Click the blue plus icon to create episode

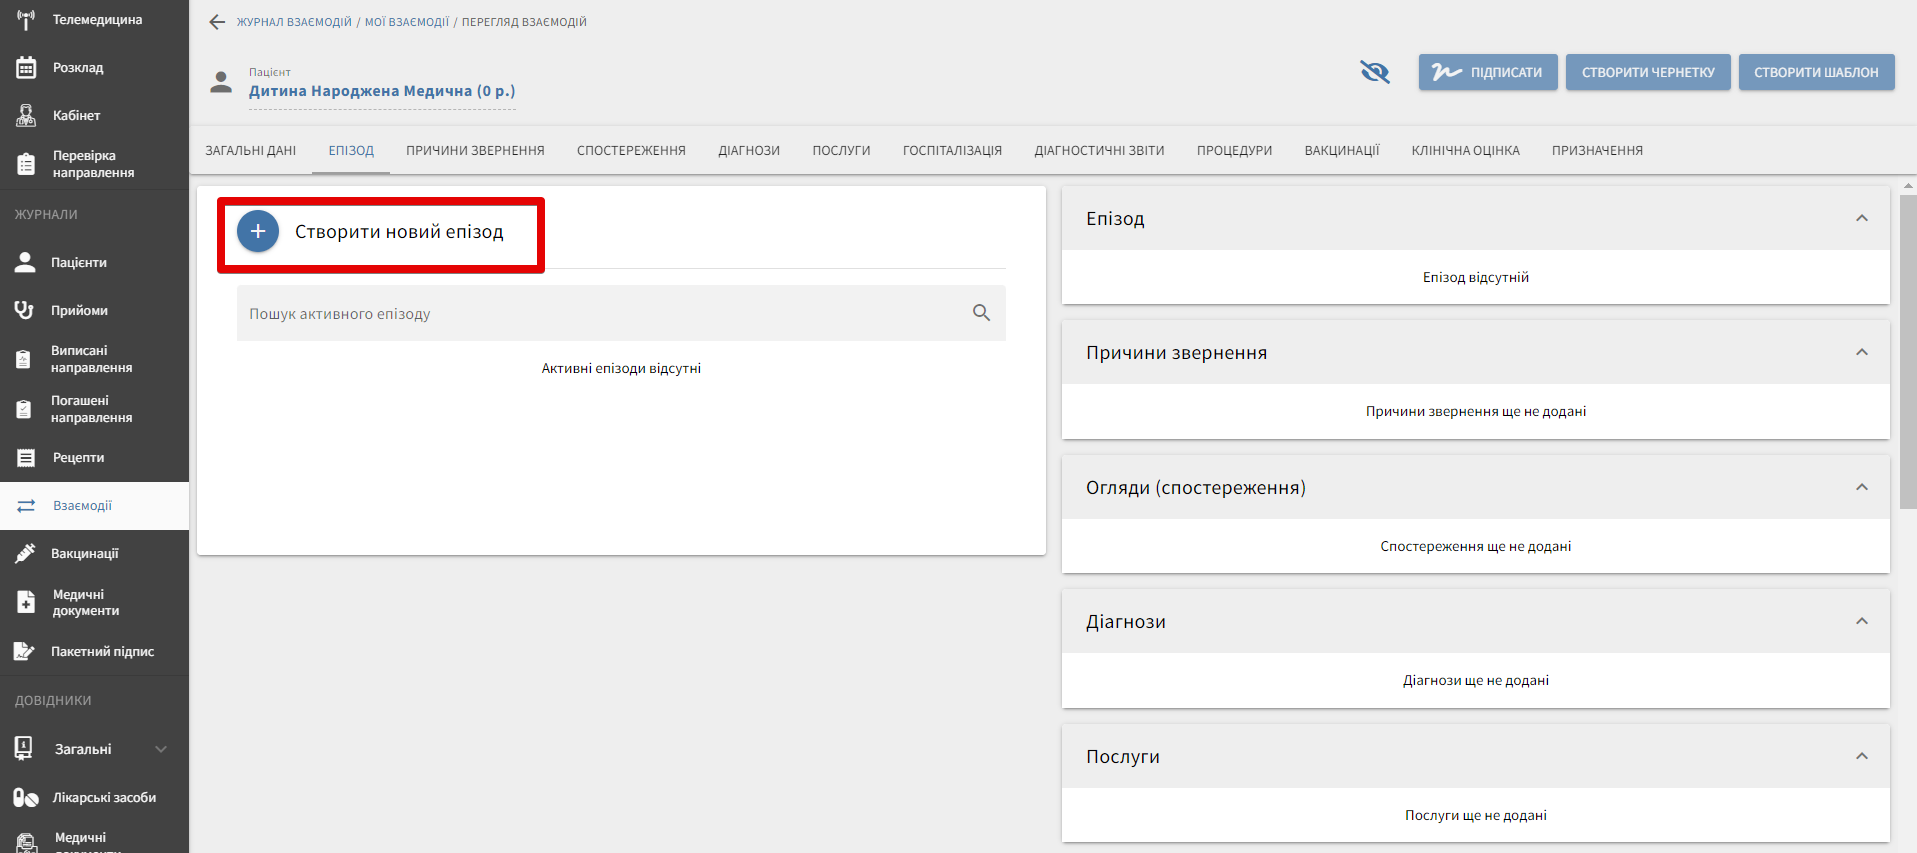coord(258,232)
